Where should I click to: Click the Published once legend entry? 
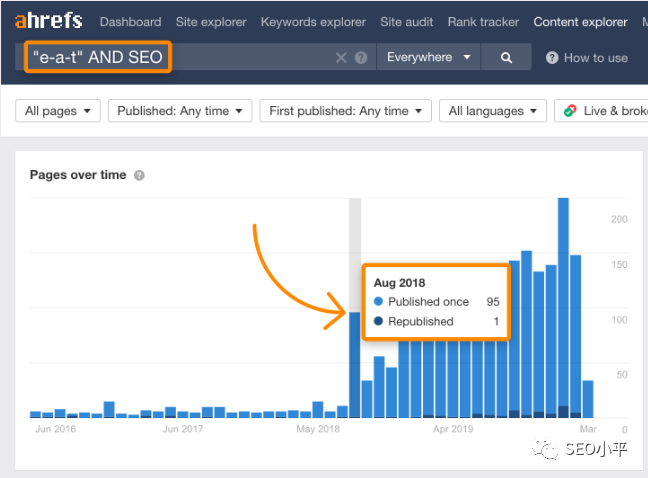[428, 302]
